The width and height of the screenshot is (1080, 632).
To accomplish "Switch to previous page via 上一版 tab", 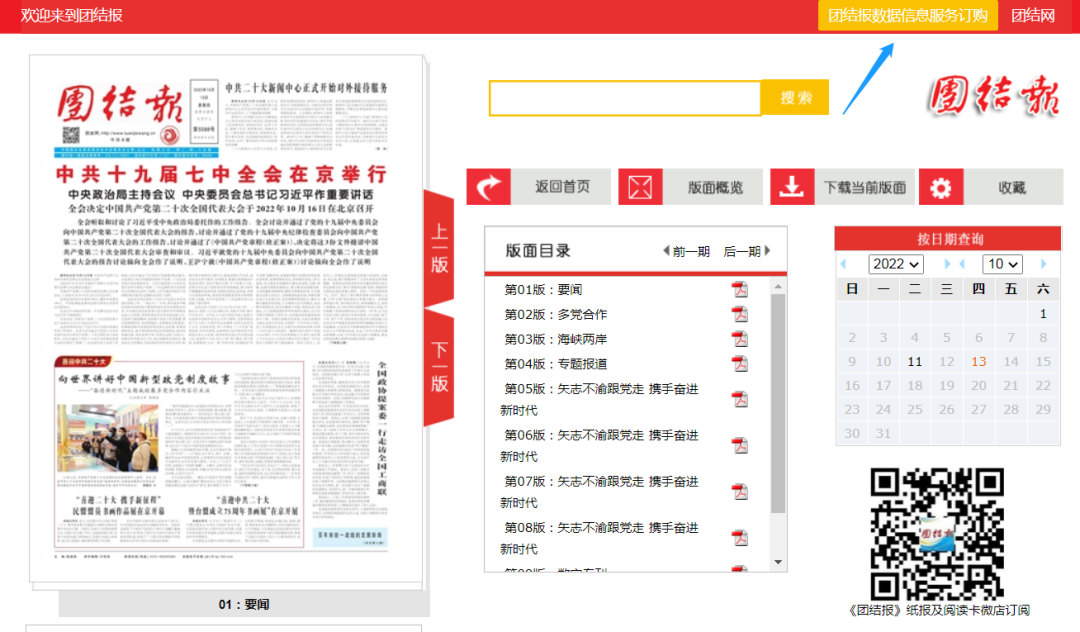I will coord(439,249).
